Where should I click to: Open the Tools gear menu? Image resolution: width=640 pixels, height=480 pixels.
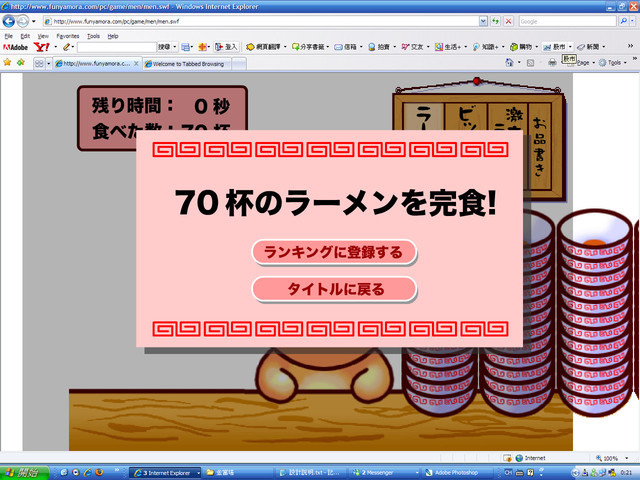coord(611,63)
